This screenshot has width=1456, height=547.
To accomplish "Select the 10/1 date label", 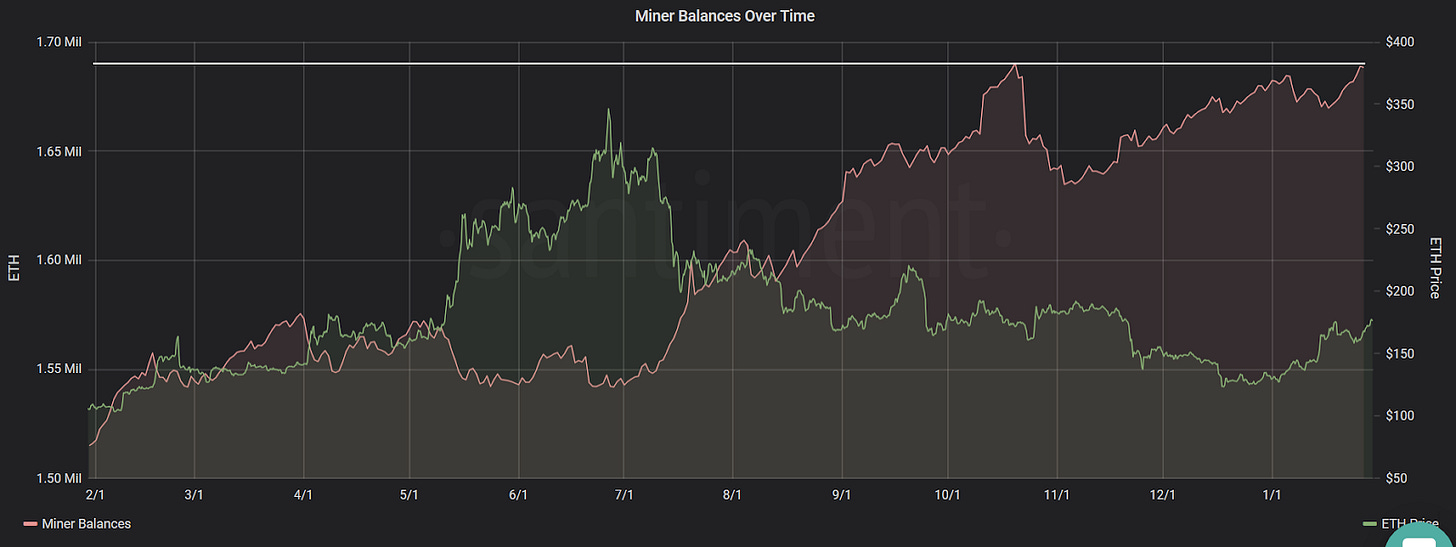I will [x=947, y=495].
